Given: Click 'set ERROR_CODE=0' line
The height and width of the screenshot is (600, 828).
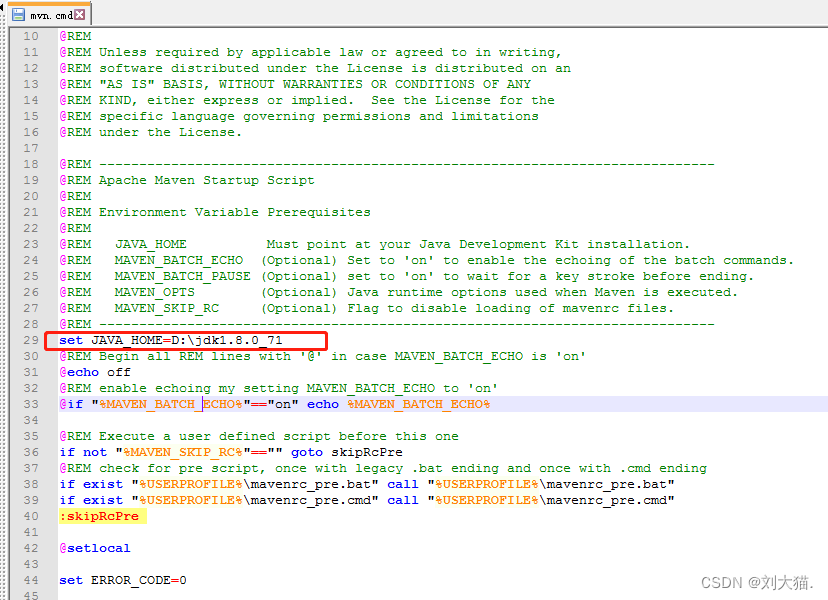Looking at the screenshot, I should tap(123, 580).
